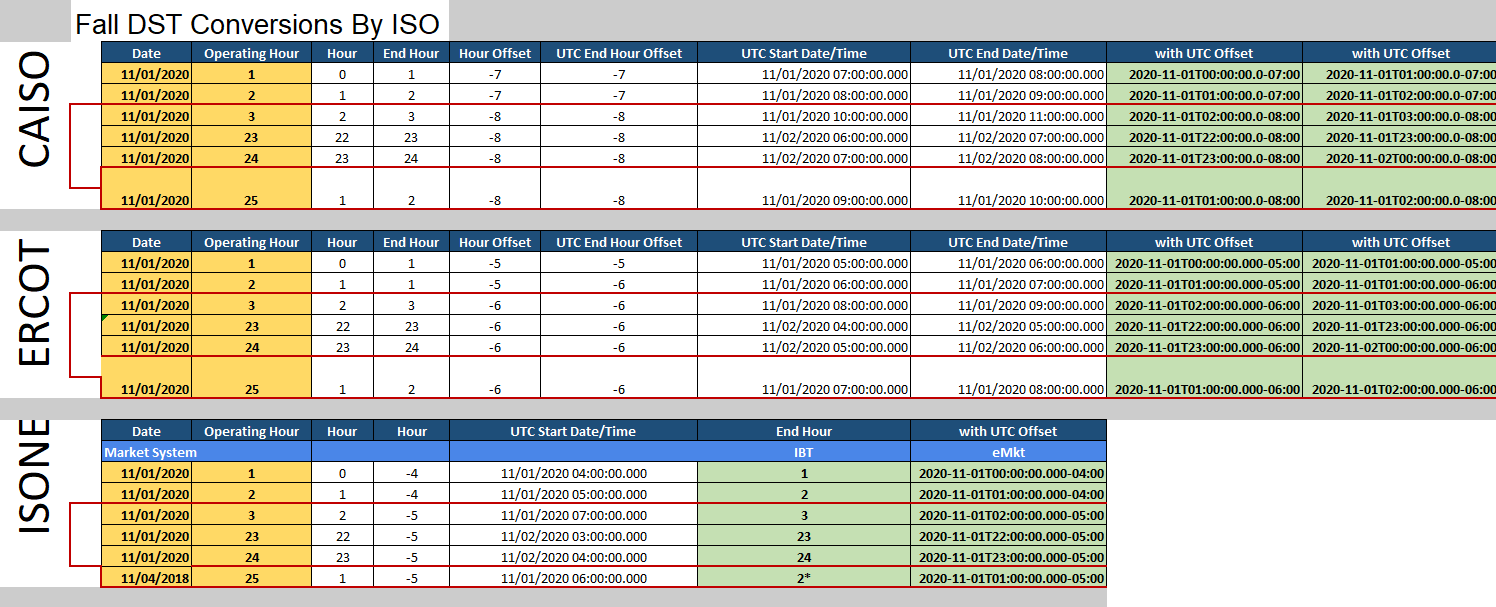Select cell '2020-11-01T01:00:00.0-08:00'
1496x607 pixels.
pos(1204,188)
